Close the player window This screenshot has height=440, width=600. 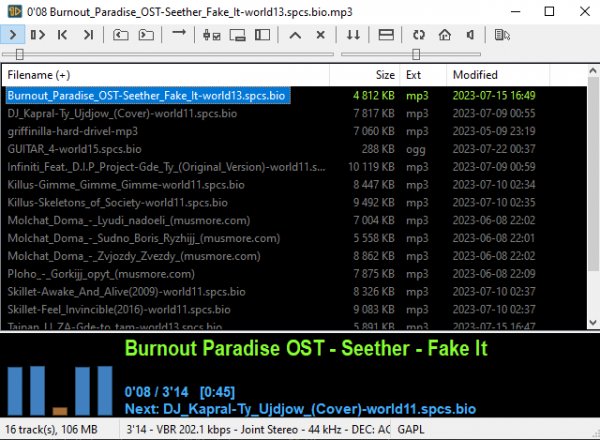coord(584,11)
